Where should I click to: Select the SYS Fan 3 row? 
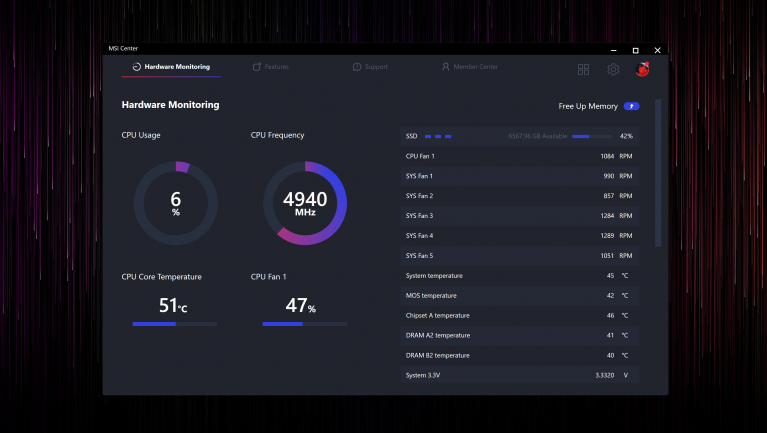click(519, 216)
